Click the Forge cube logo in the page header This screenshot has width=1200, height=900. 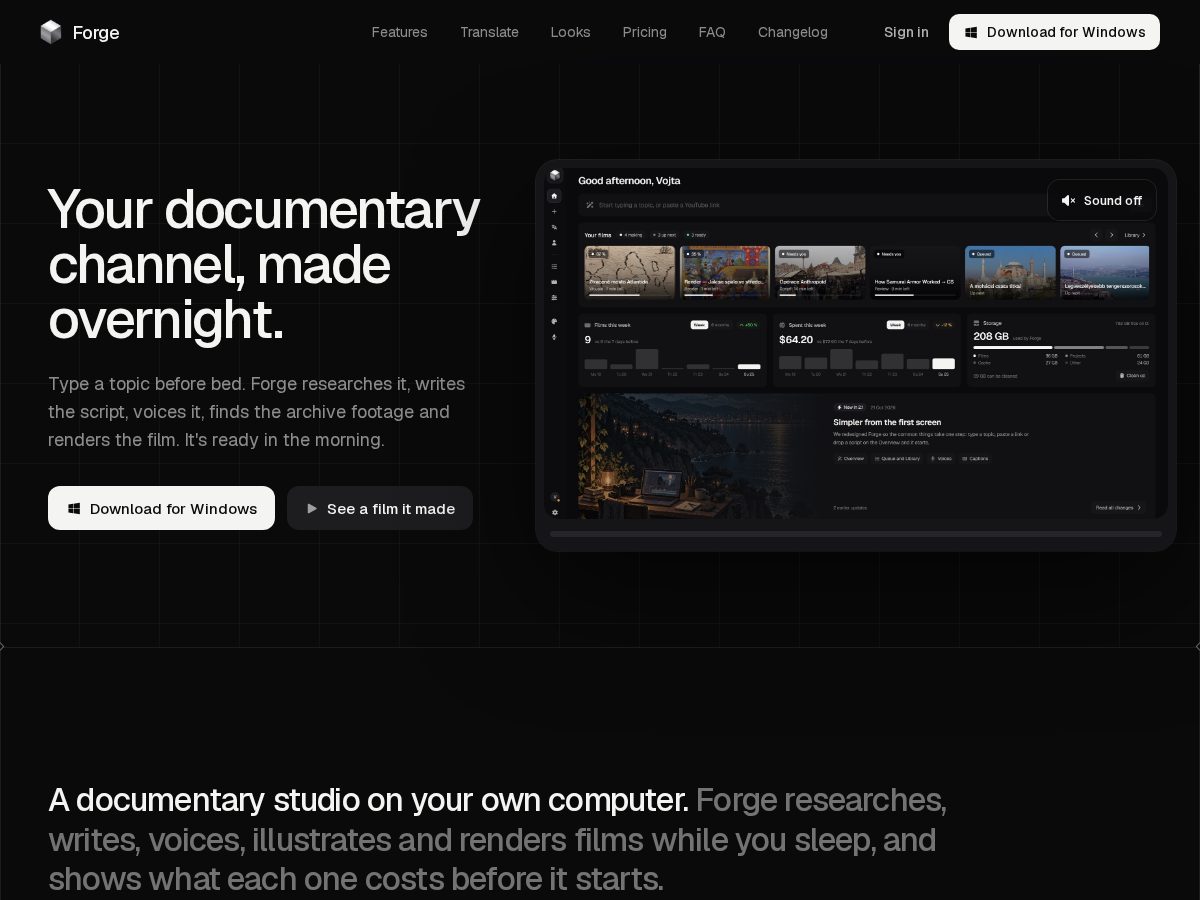coord(51,32)
